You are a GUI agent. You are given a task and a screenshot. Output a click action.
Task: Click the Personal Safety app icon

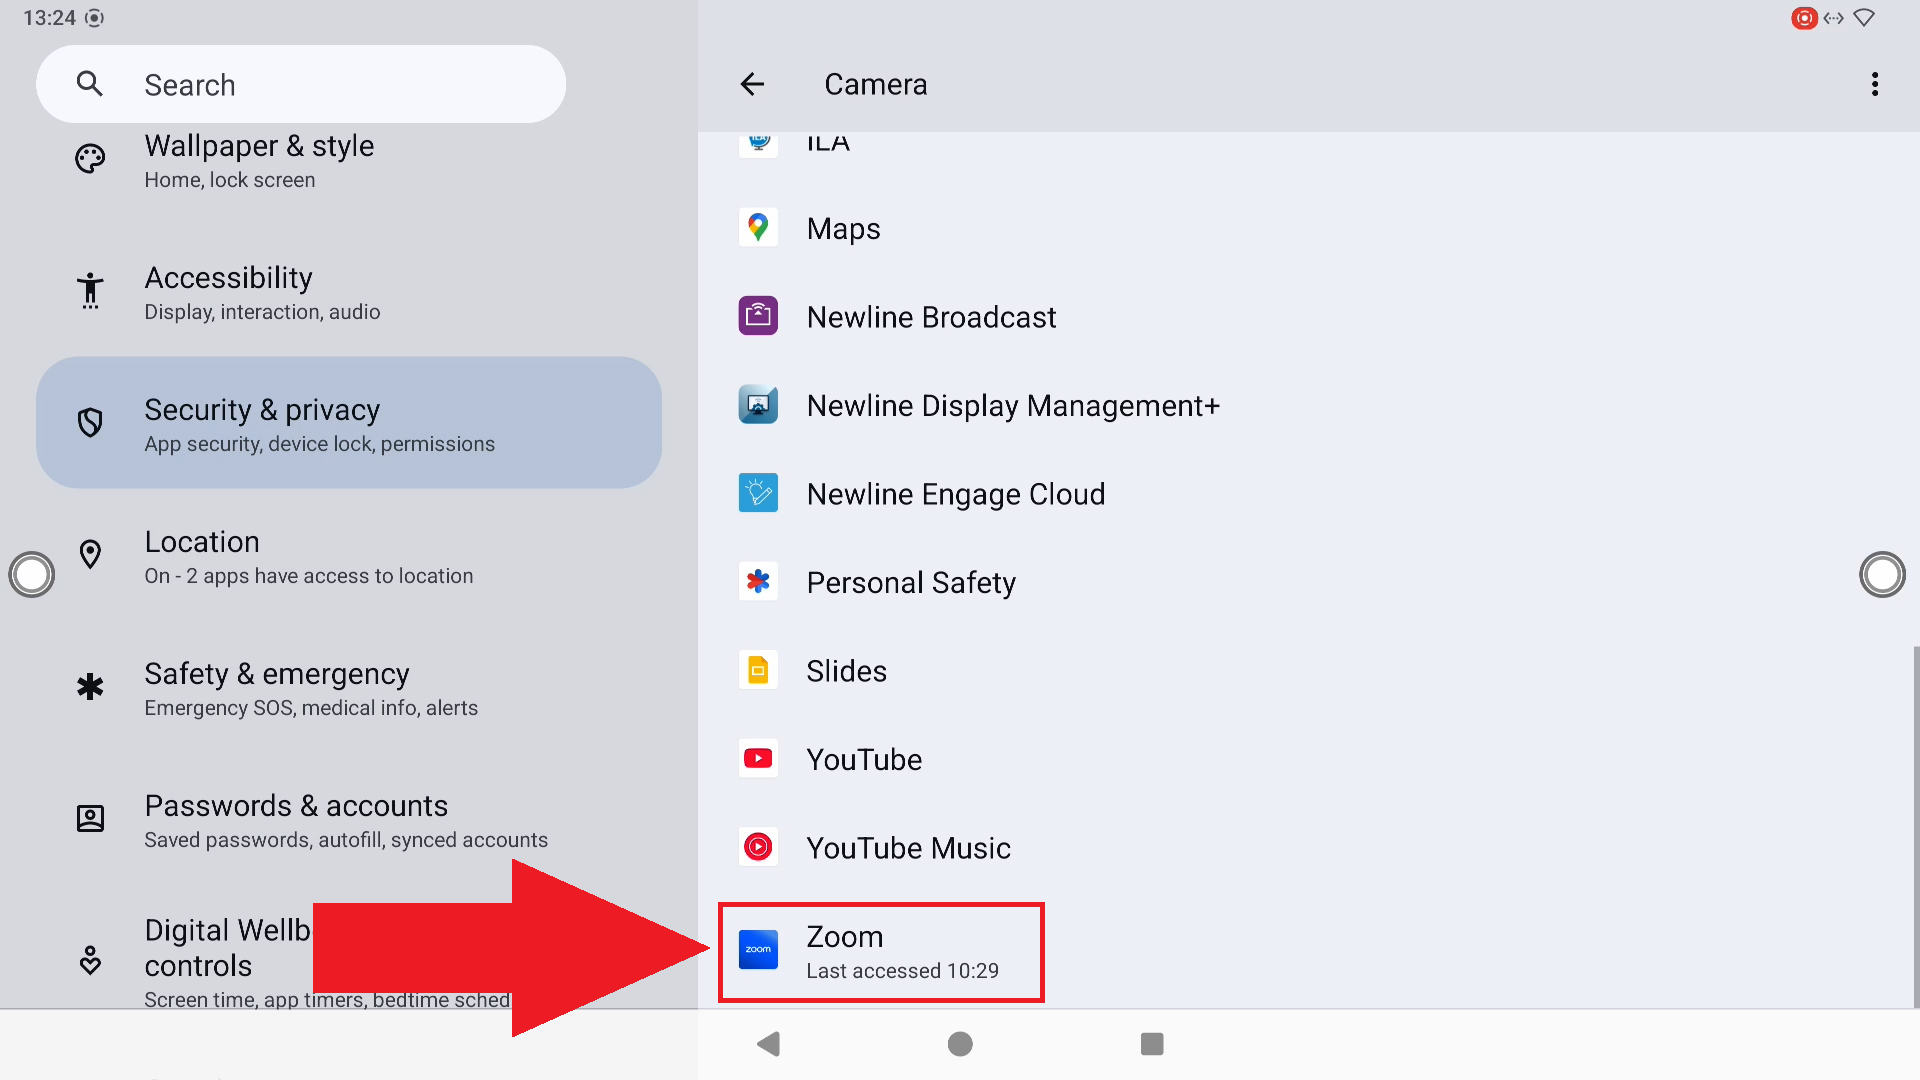[x=758, y=582]
